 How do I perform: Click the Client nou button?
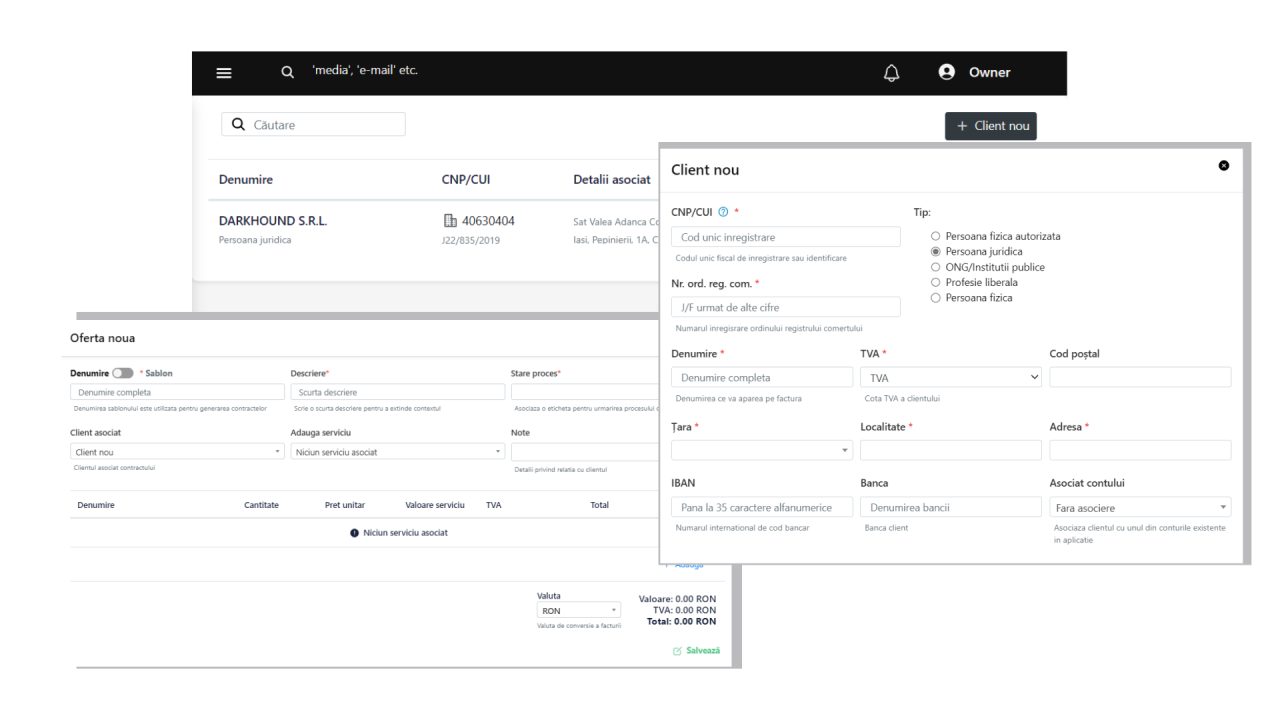click(x=990, y=126)
